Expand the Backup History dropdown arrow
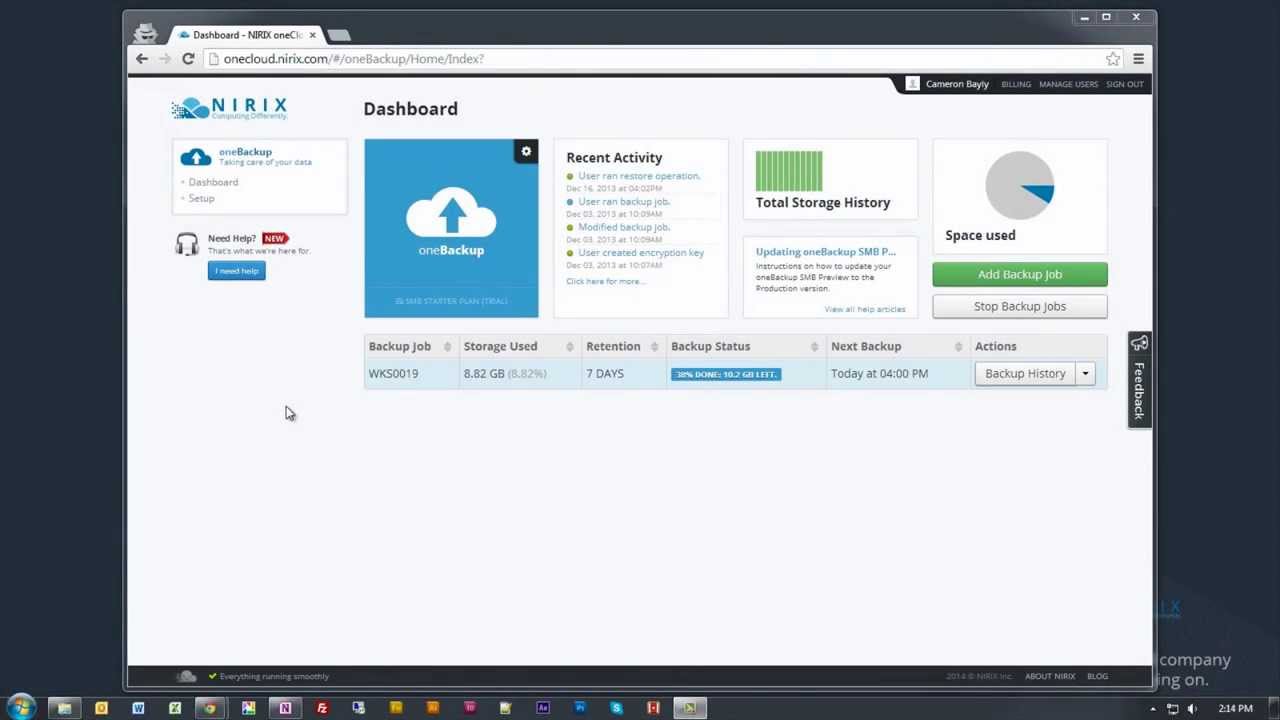1280x720 pixels. click(1085, 373)
